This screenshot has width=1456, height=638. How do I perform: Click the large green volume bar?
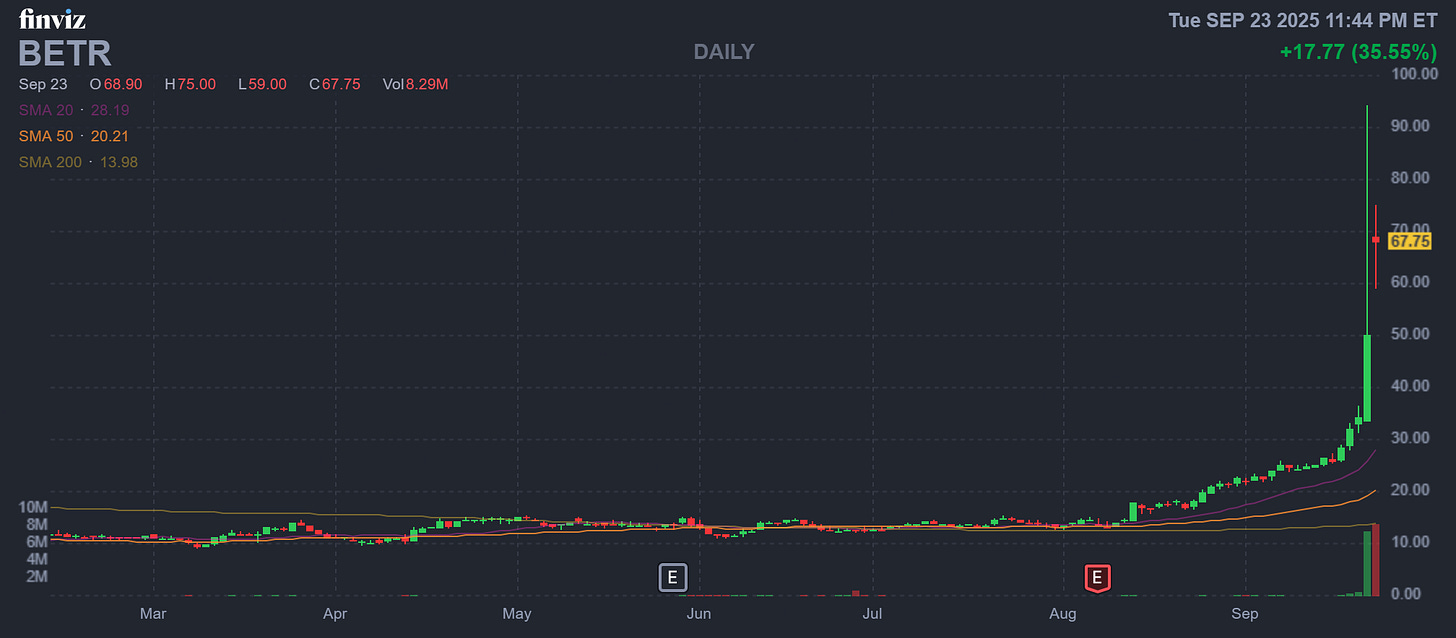pos(1367,564)
